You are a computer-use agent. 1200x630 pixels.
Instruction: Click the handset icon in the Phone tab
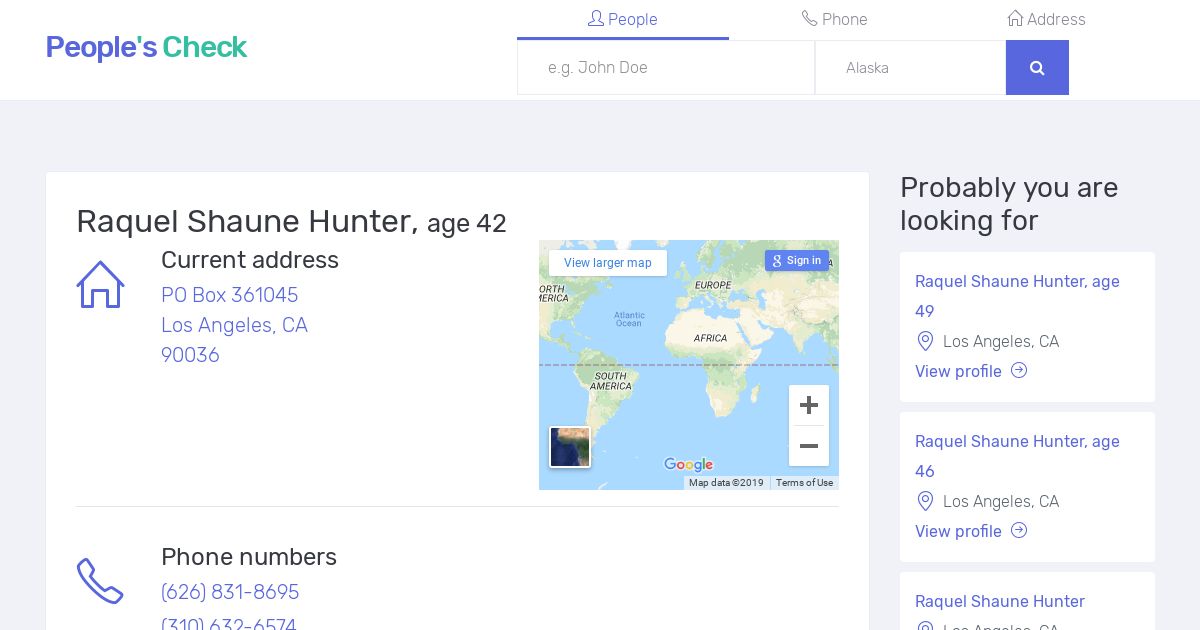pyautogui.click(x=809, y=18)
